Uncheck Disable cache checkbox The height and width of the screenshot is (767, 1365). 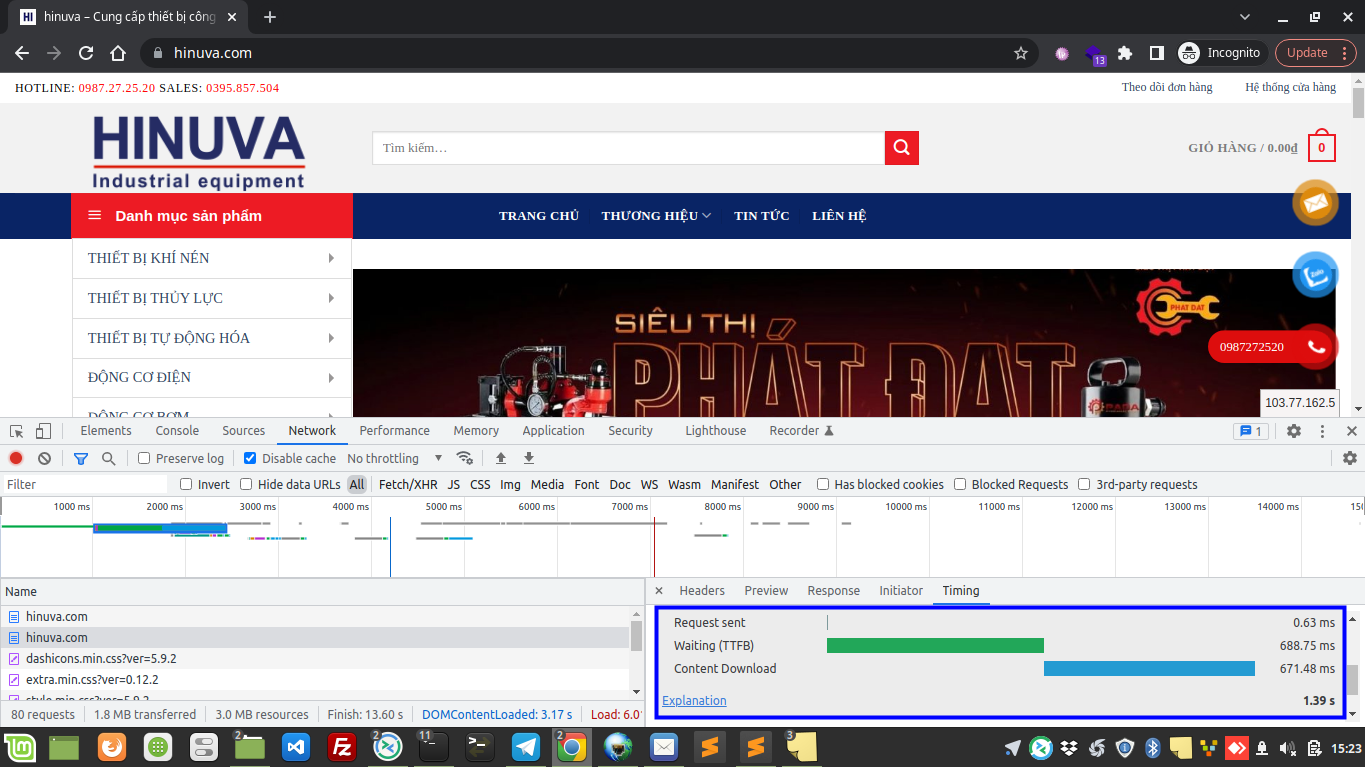coord(250,458)
